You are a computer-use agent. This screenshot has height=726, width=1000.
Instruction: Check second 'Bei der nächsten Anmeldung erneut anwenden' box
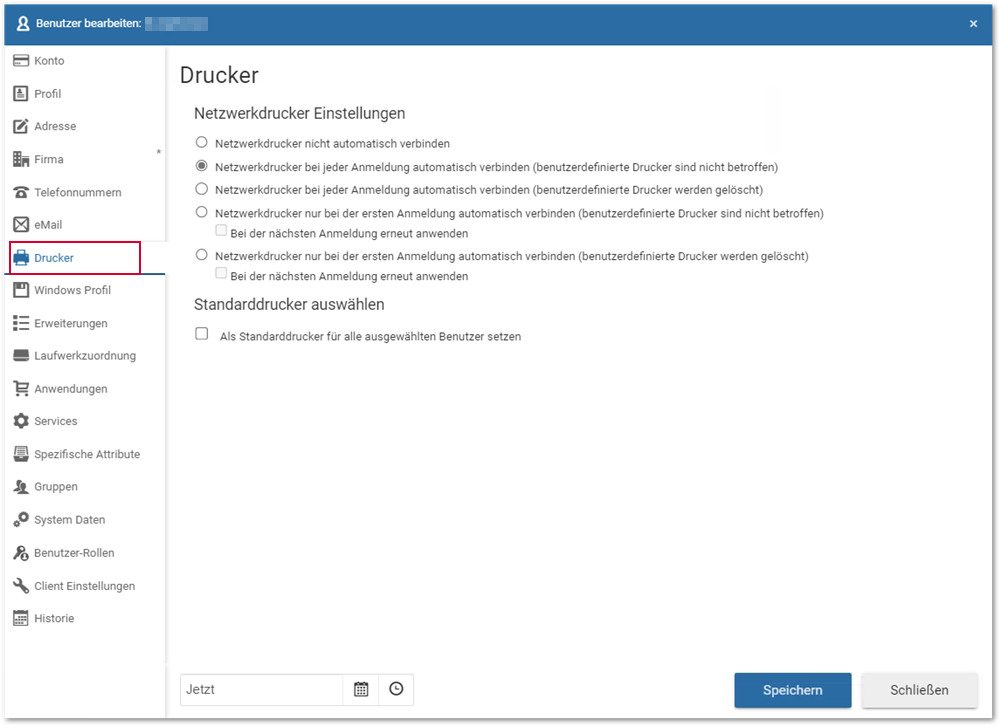[221, 273]
